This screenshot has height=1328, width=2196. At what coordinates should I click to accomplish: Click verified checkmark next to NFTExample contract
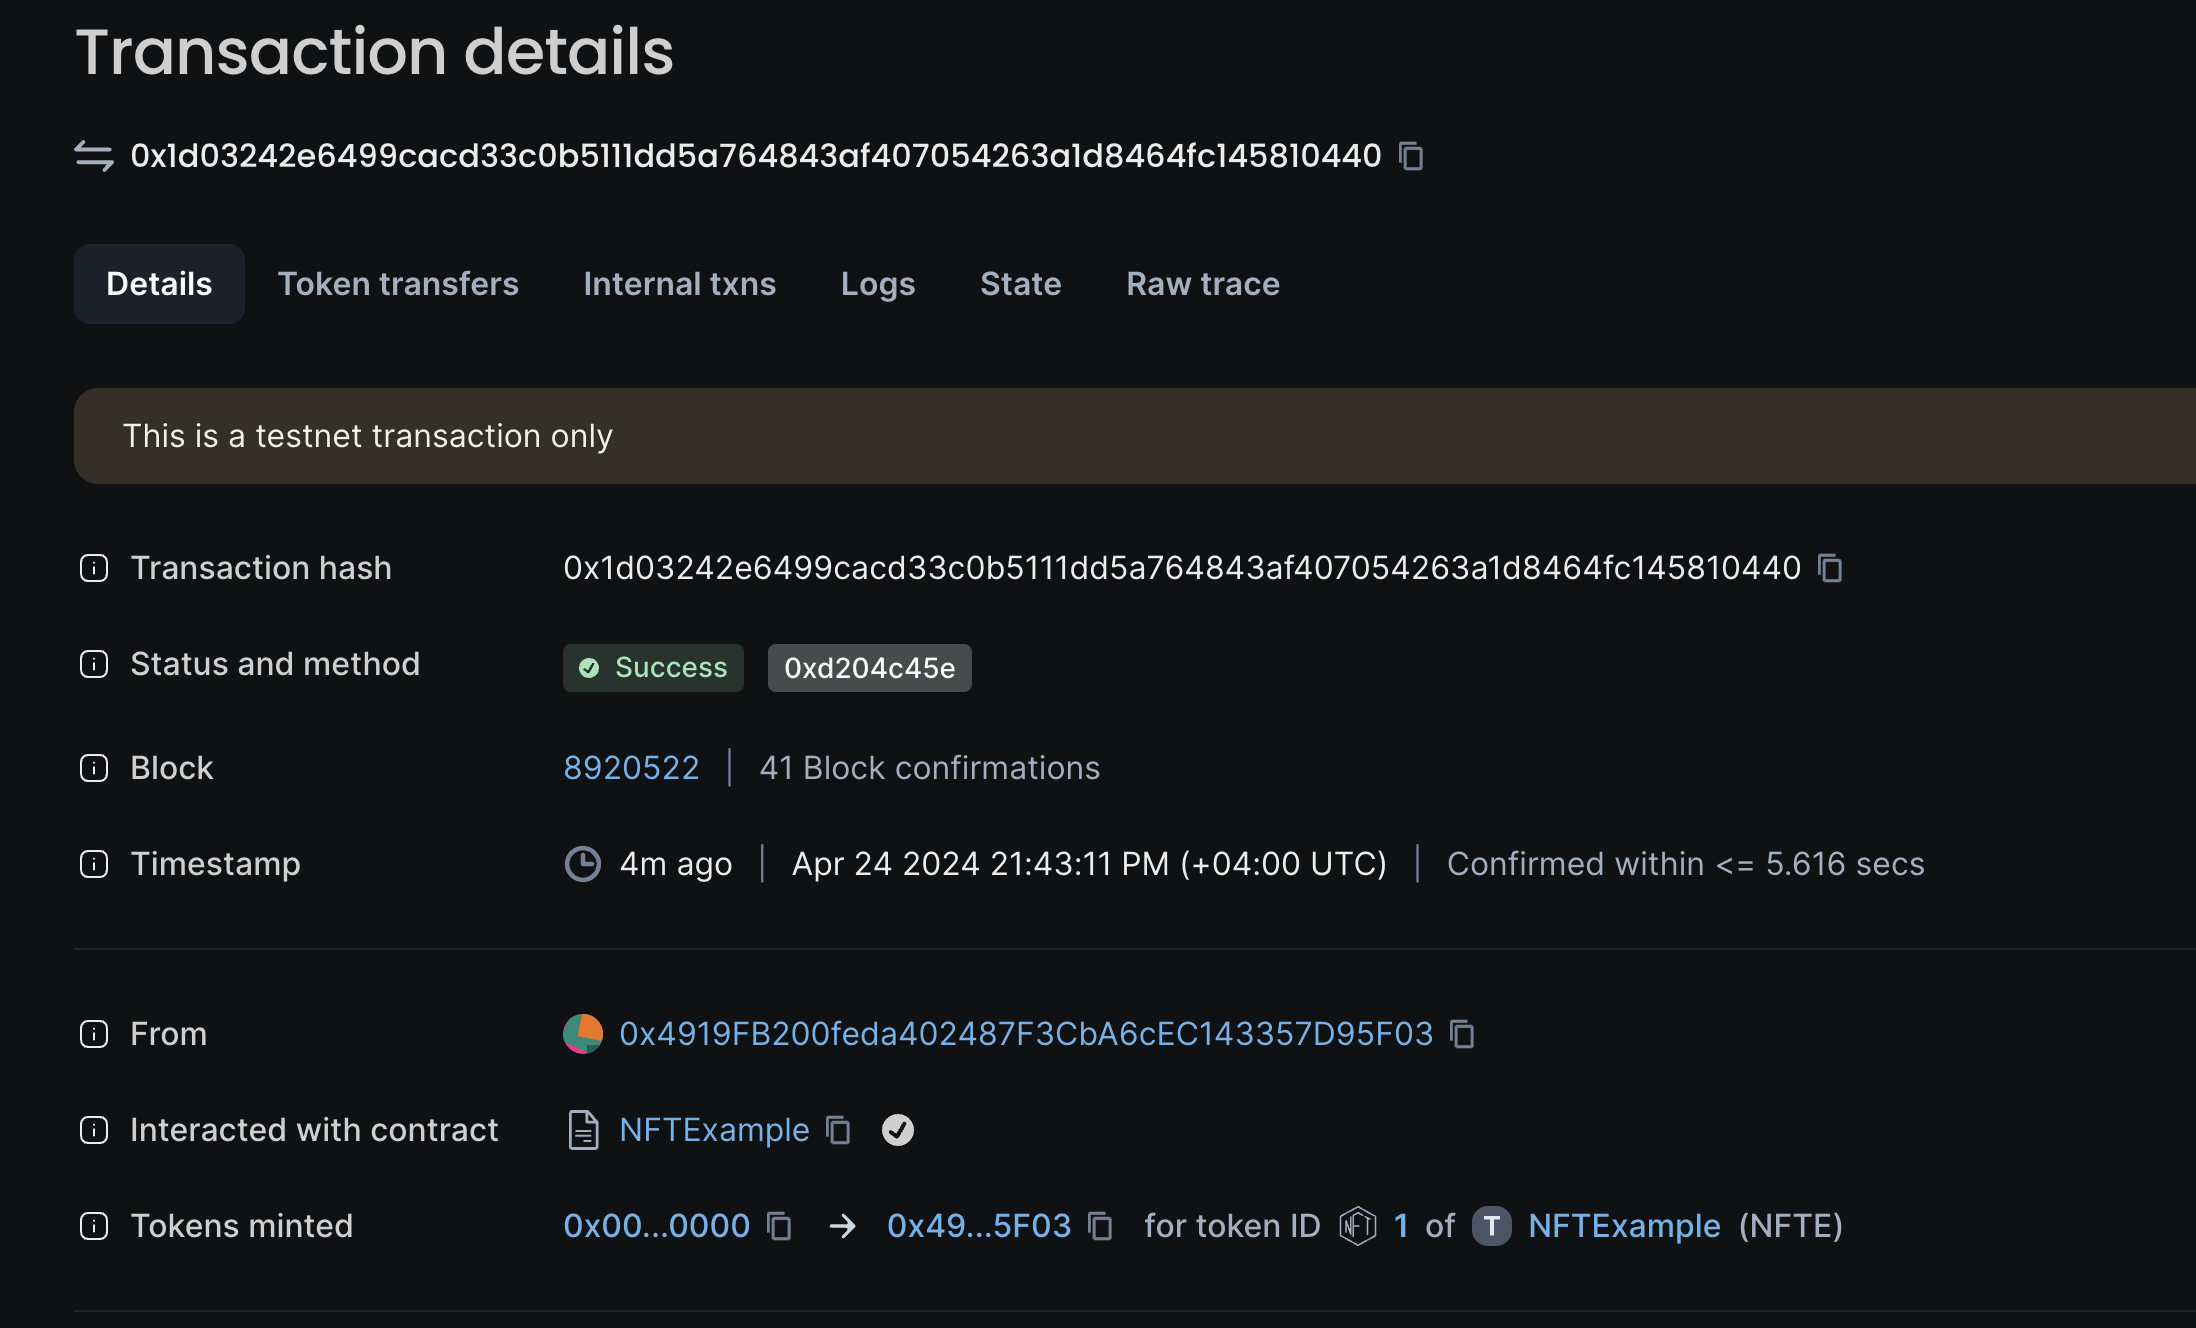click(897, 1130)
